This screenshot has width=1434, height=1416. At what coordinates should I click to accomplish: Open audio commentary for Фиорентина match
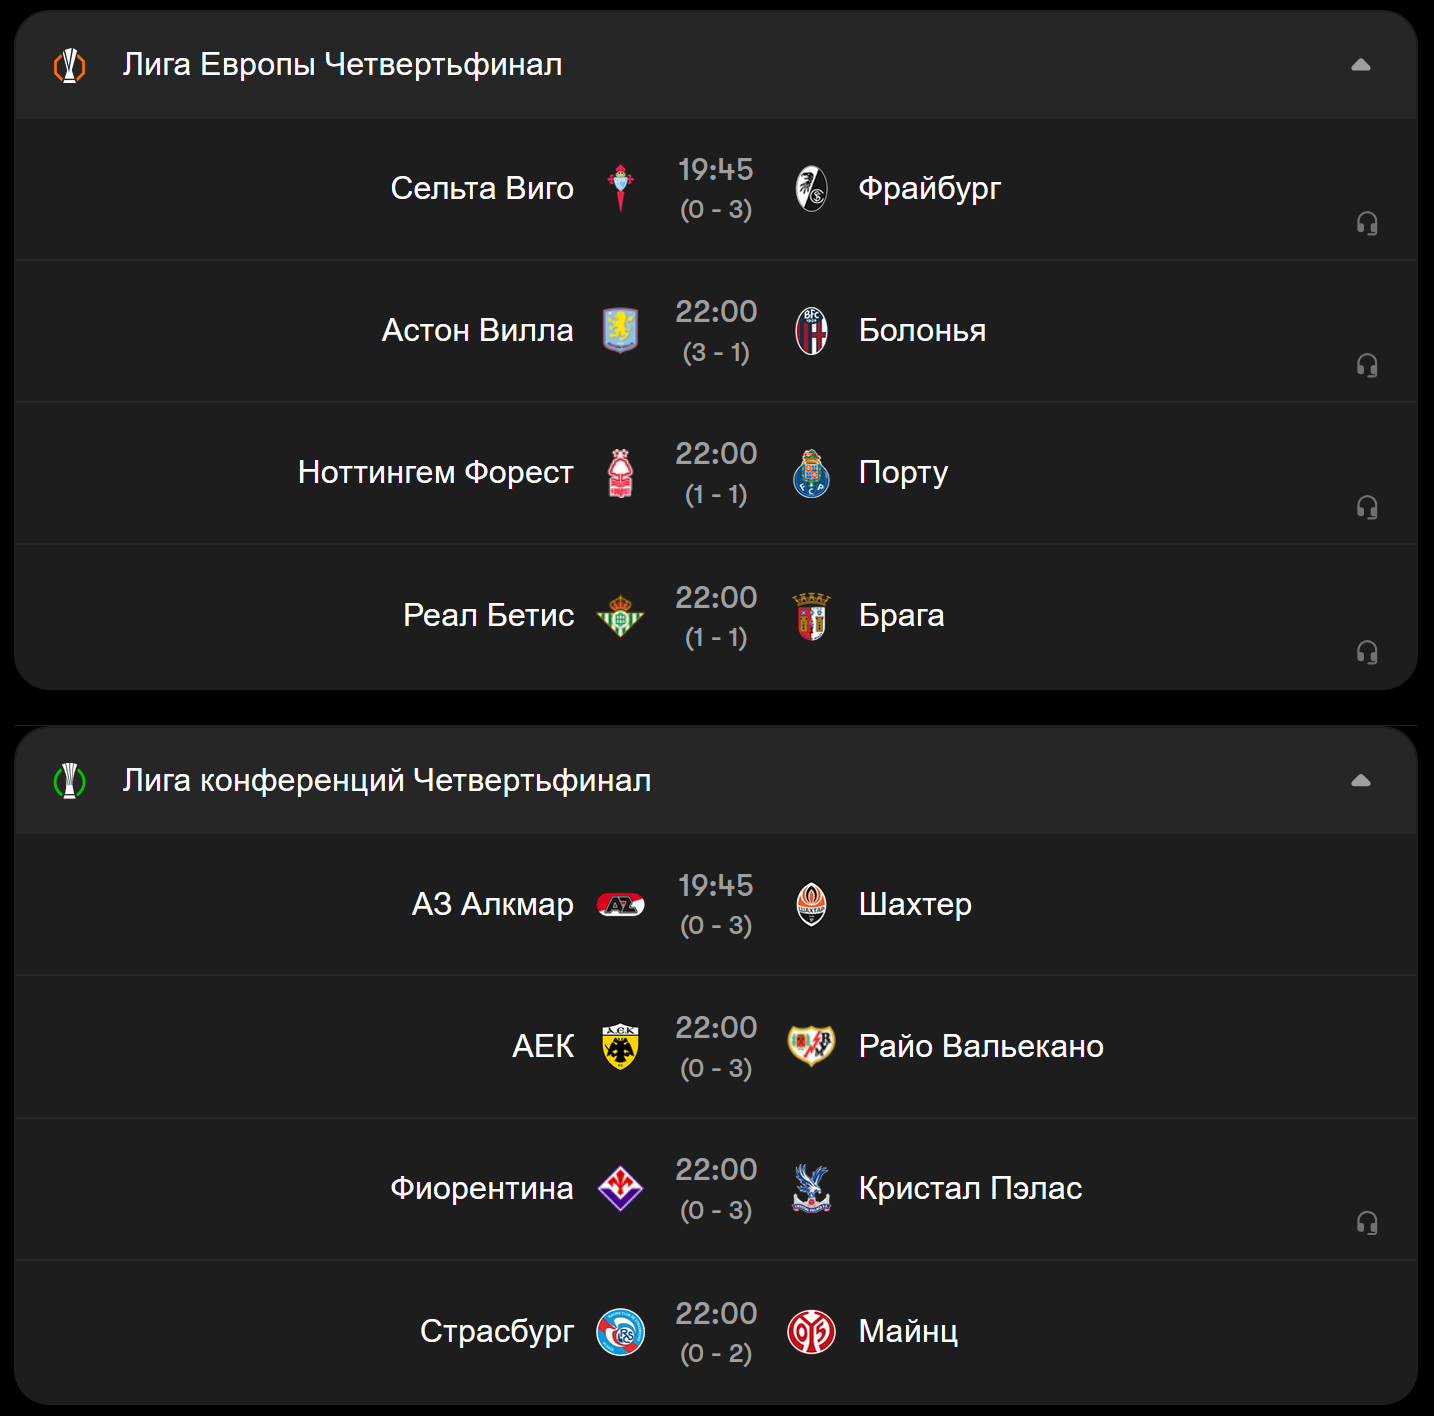[x=1366, y=1223]
